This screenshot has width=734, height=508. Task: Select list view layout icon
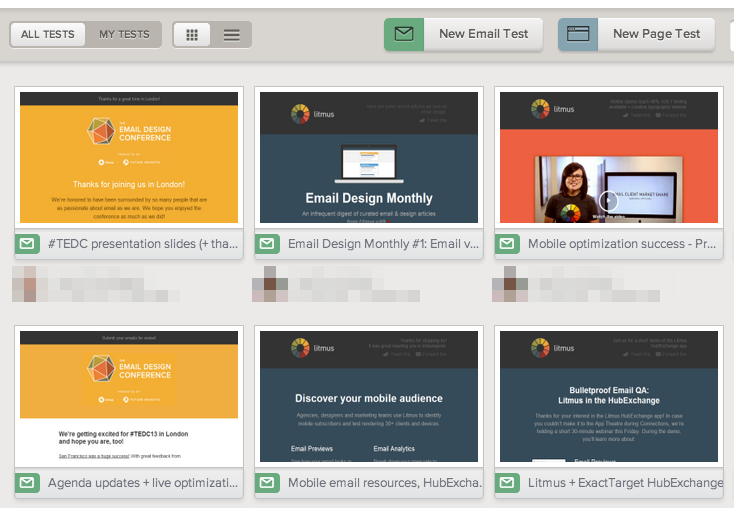coord(231,35)
